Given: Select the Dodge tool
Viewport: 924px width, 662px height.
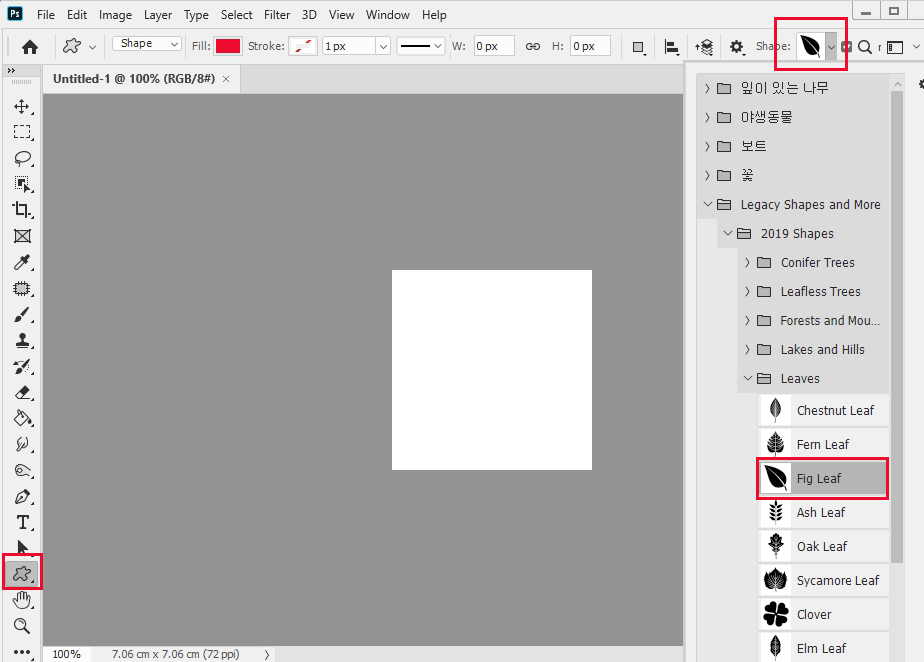Looking at the screenshot, I should [x=22, y=470].
